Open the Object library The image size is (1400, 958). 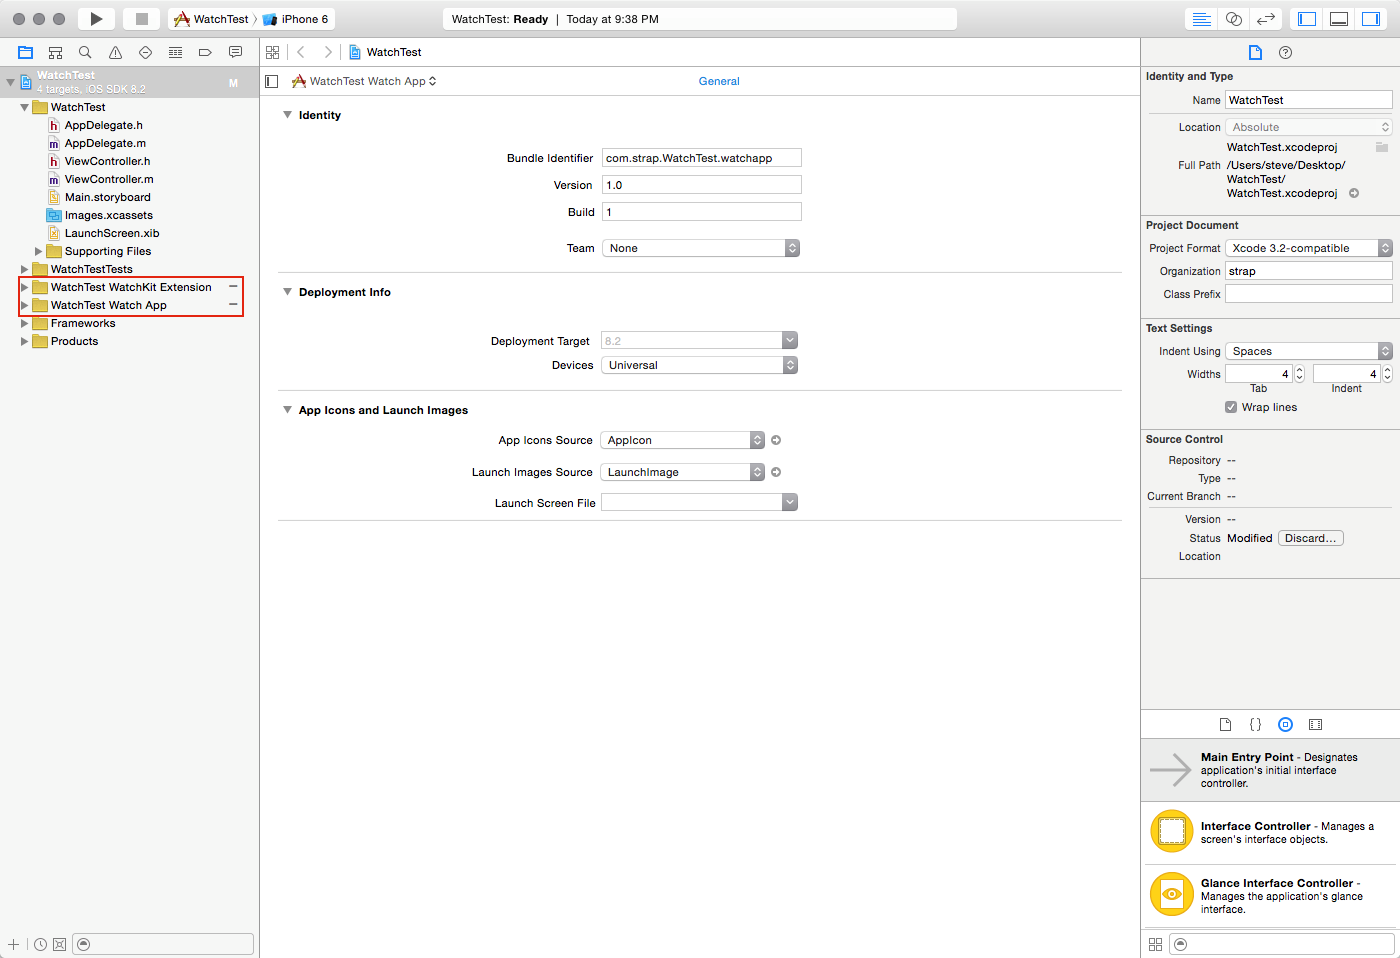1285,724
